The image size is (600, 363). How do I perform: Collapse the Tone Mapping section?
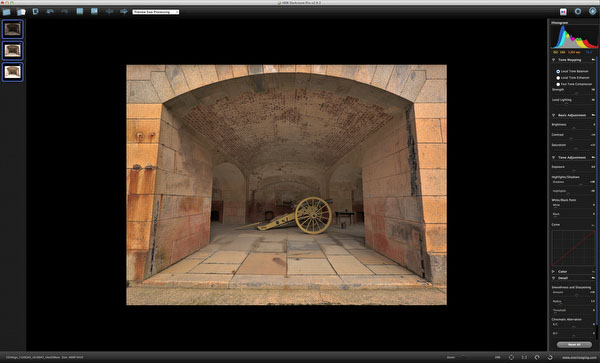click(x=553, y=60)
